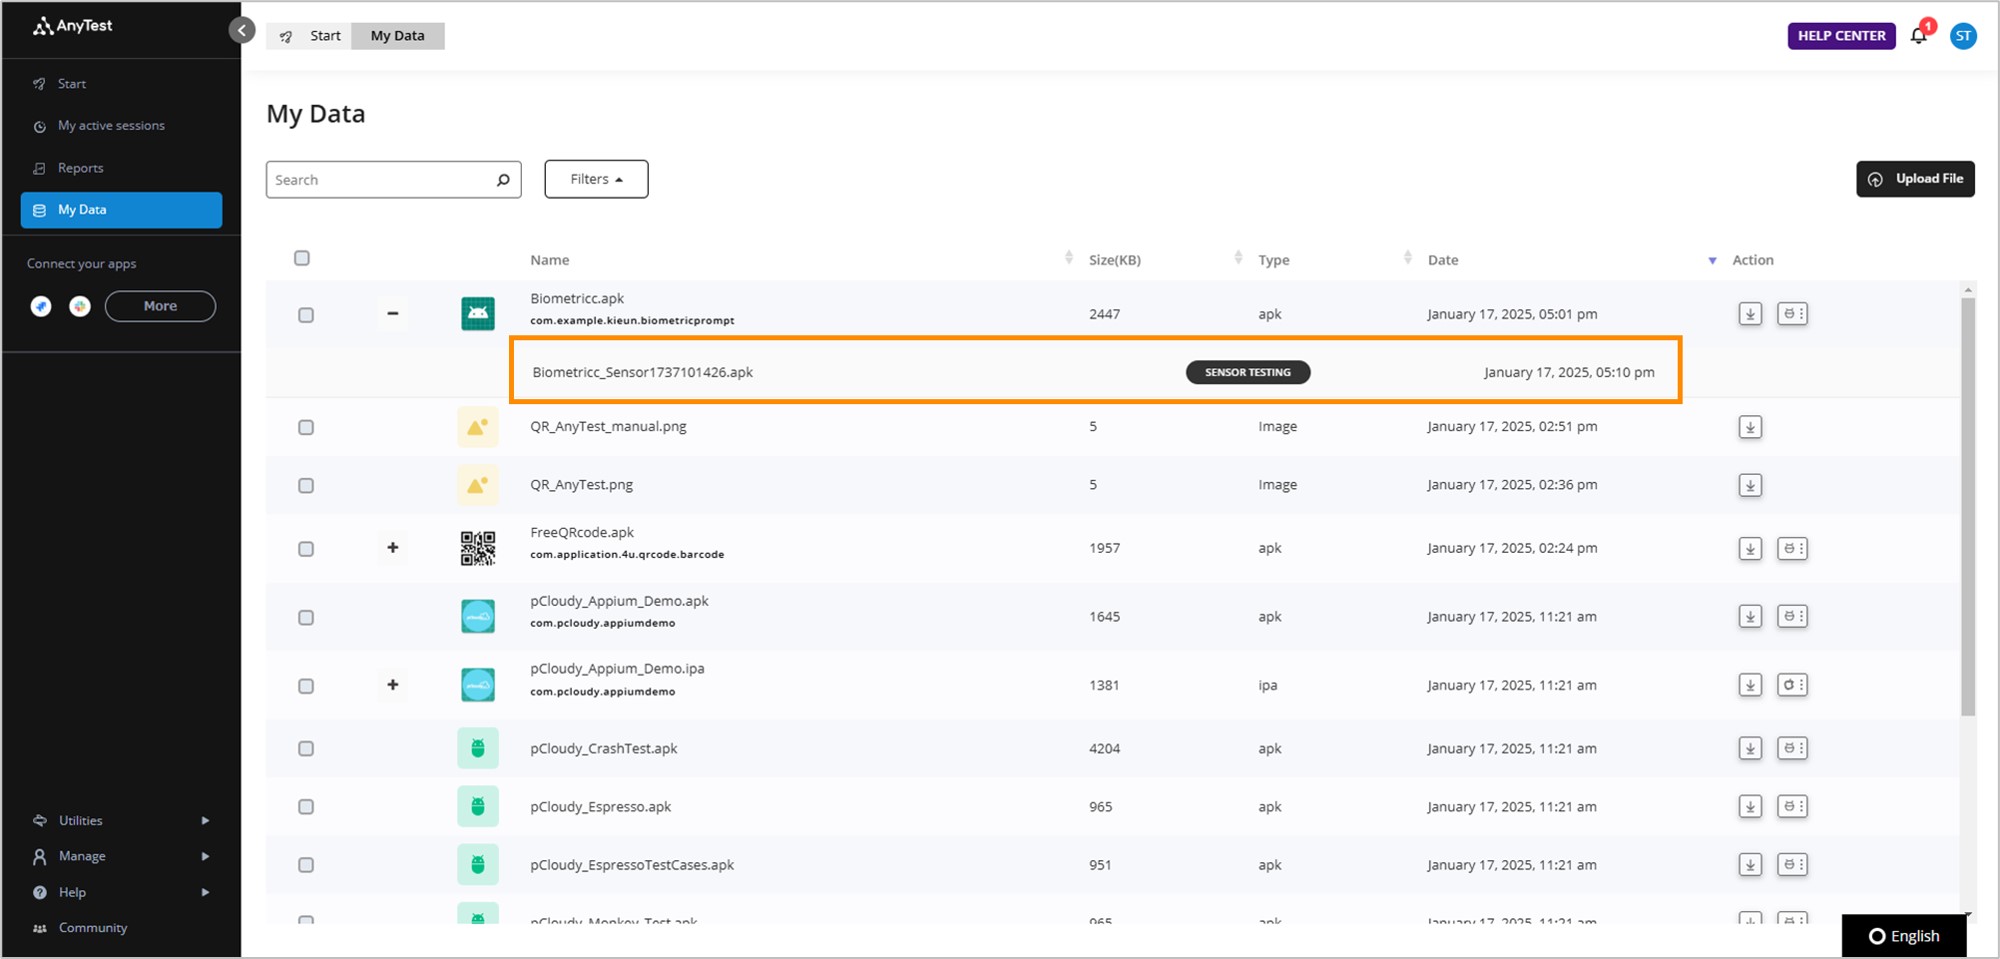The width and height of the screenshot is (2000, 959).
Task: Click the search magnifier icon
Action: coord(503,180)
